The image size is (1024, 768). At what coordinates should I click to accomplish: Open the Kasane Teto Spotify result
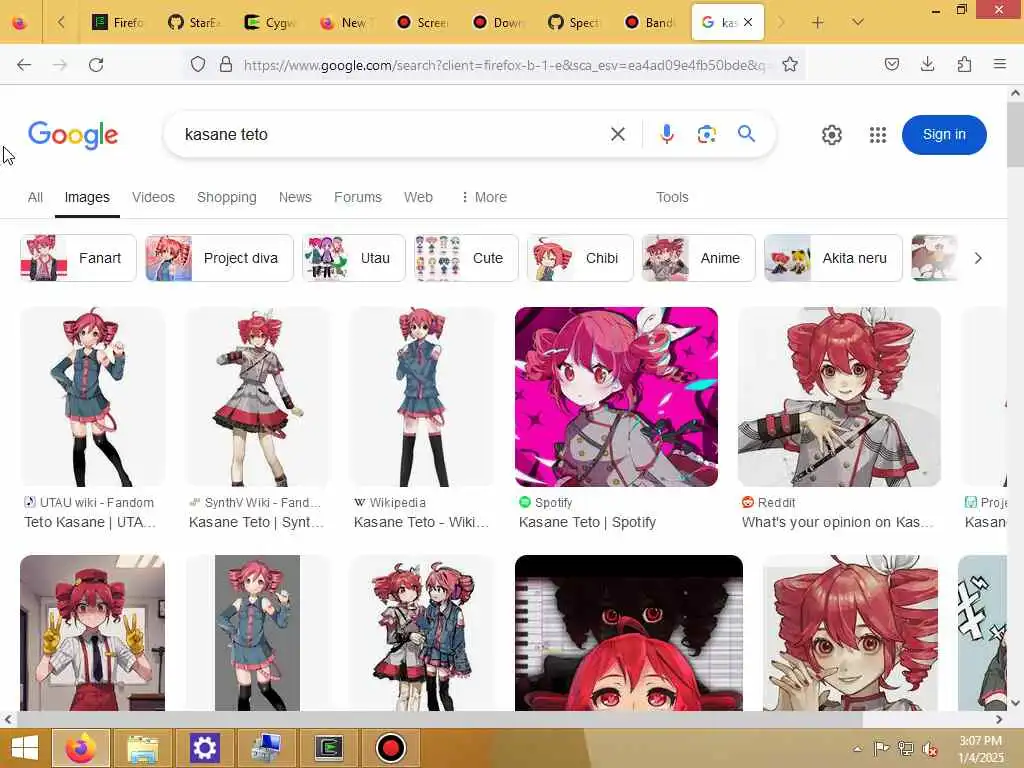(587, 522)
